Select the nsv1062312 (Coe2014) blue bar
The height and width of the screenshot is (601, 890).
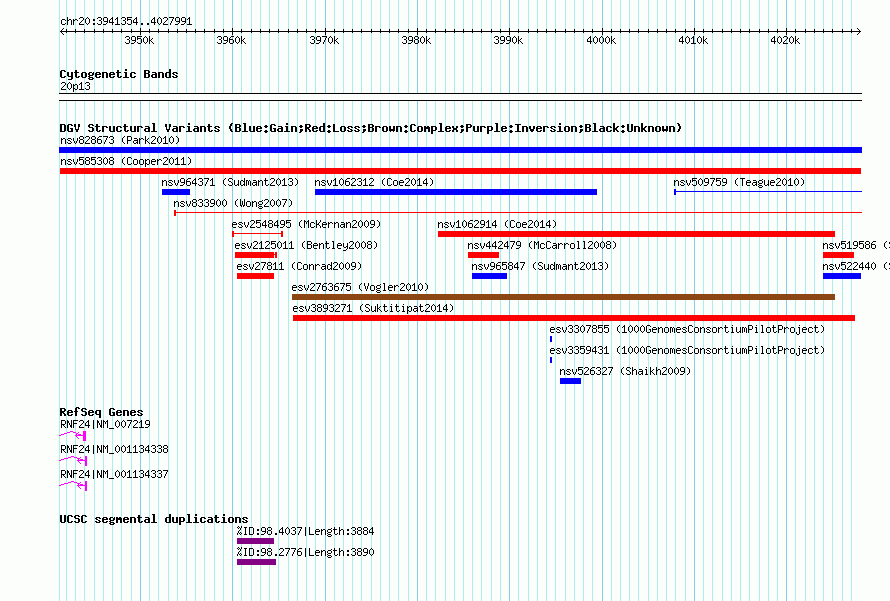coord(456,192)
